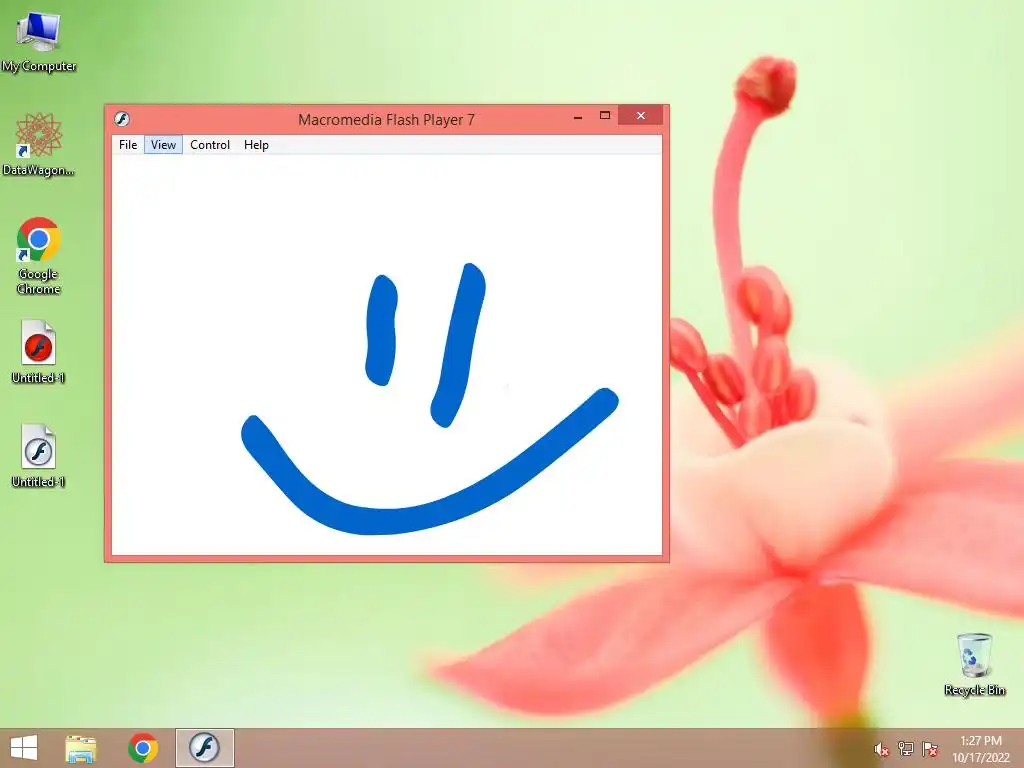Open the Windows Start button
The height and width of the screenshot is (768, 1024).
24,748
